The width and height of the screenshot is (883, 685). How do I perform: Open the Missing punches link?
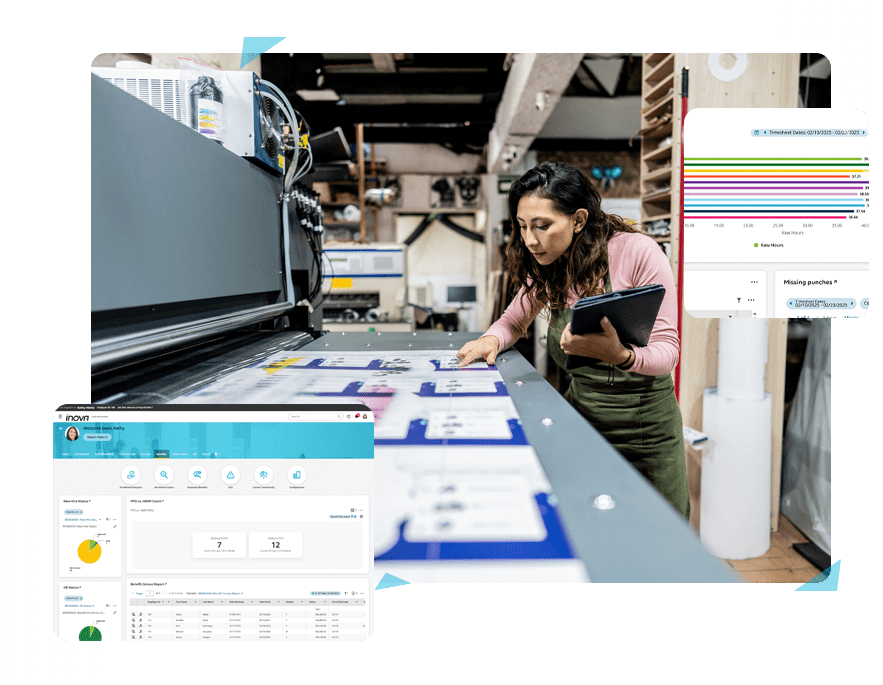point(810,282)
